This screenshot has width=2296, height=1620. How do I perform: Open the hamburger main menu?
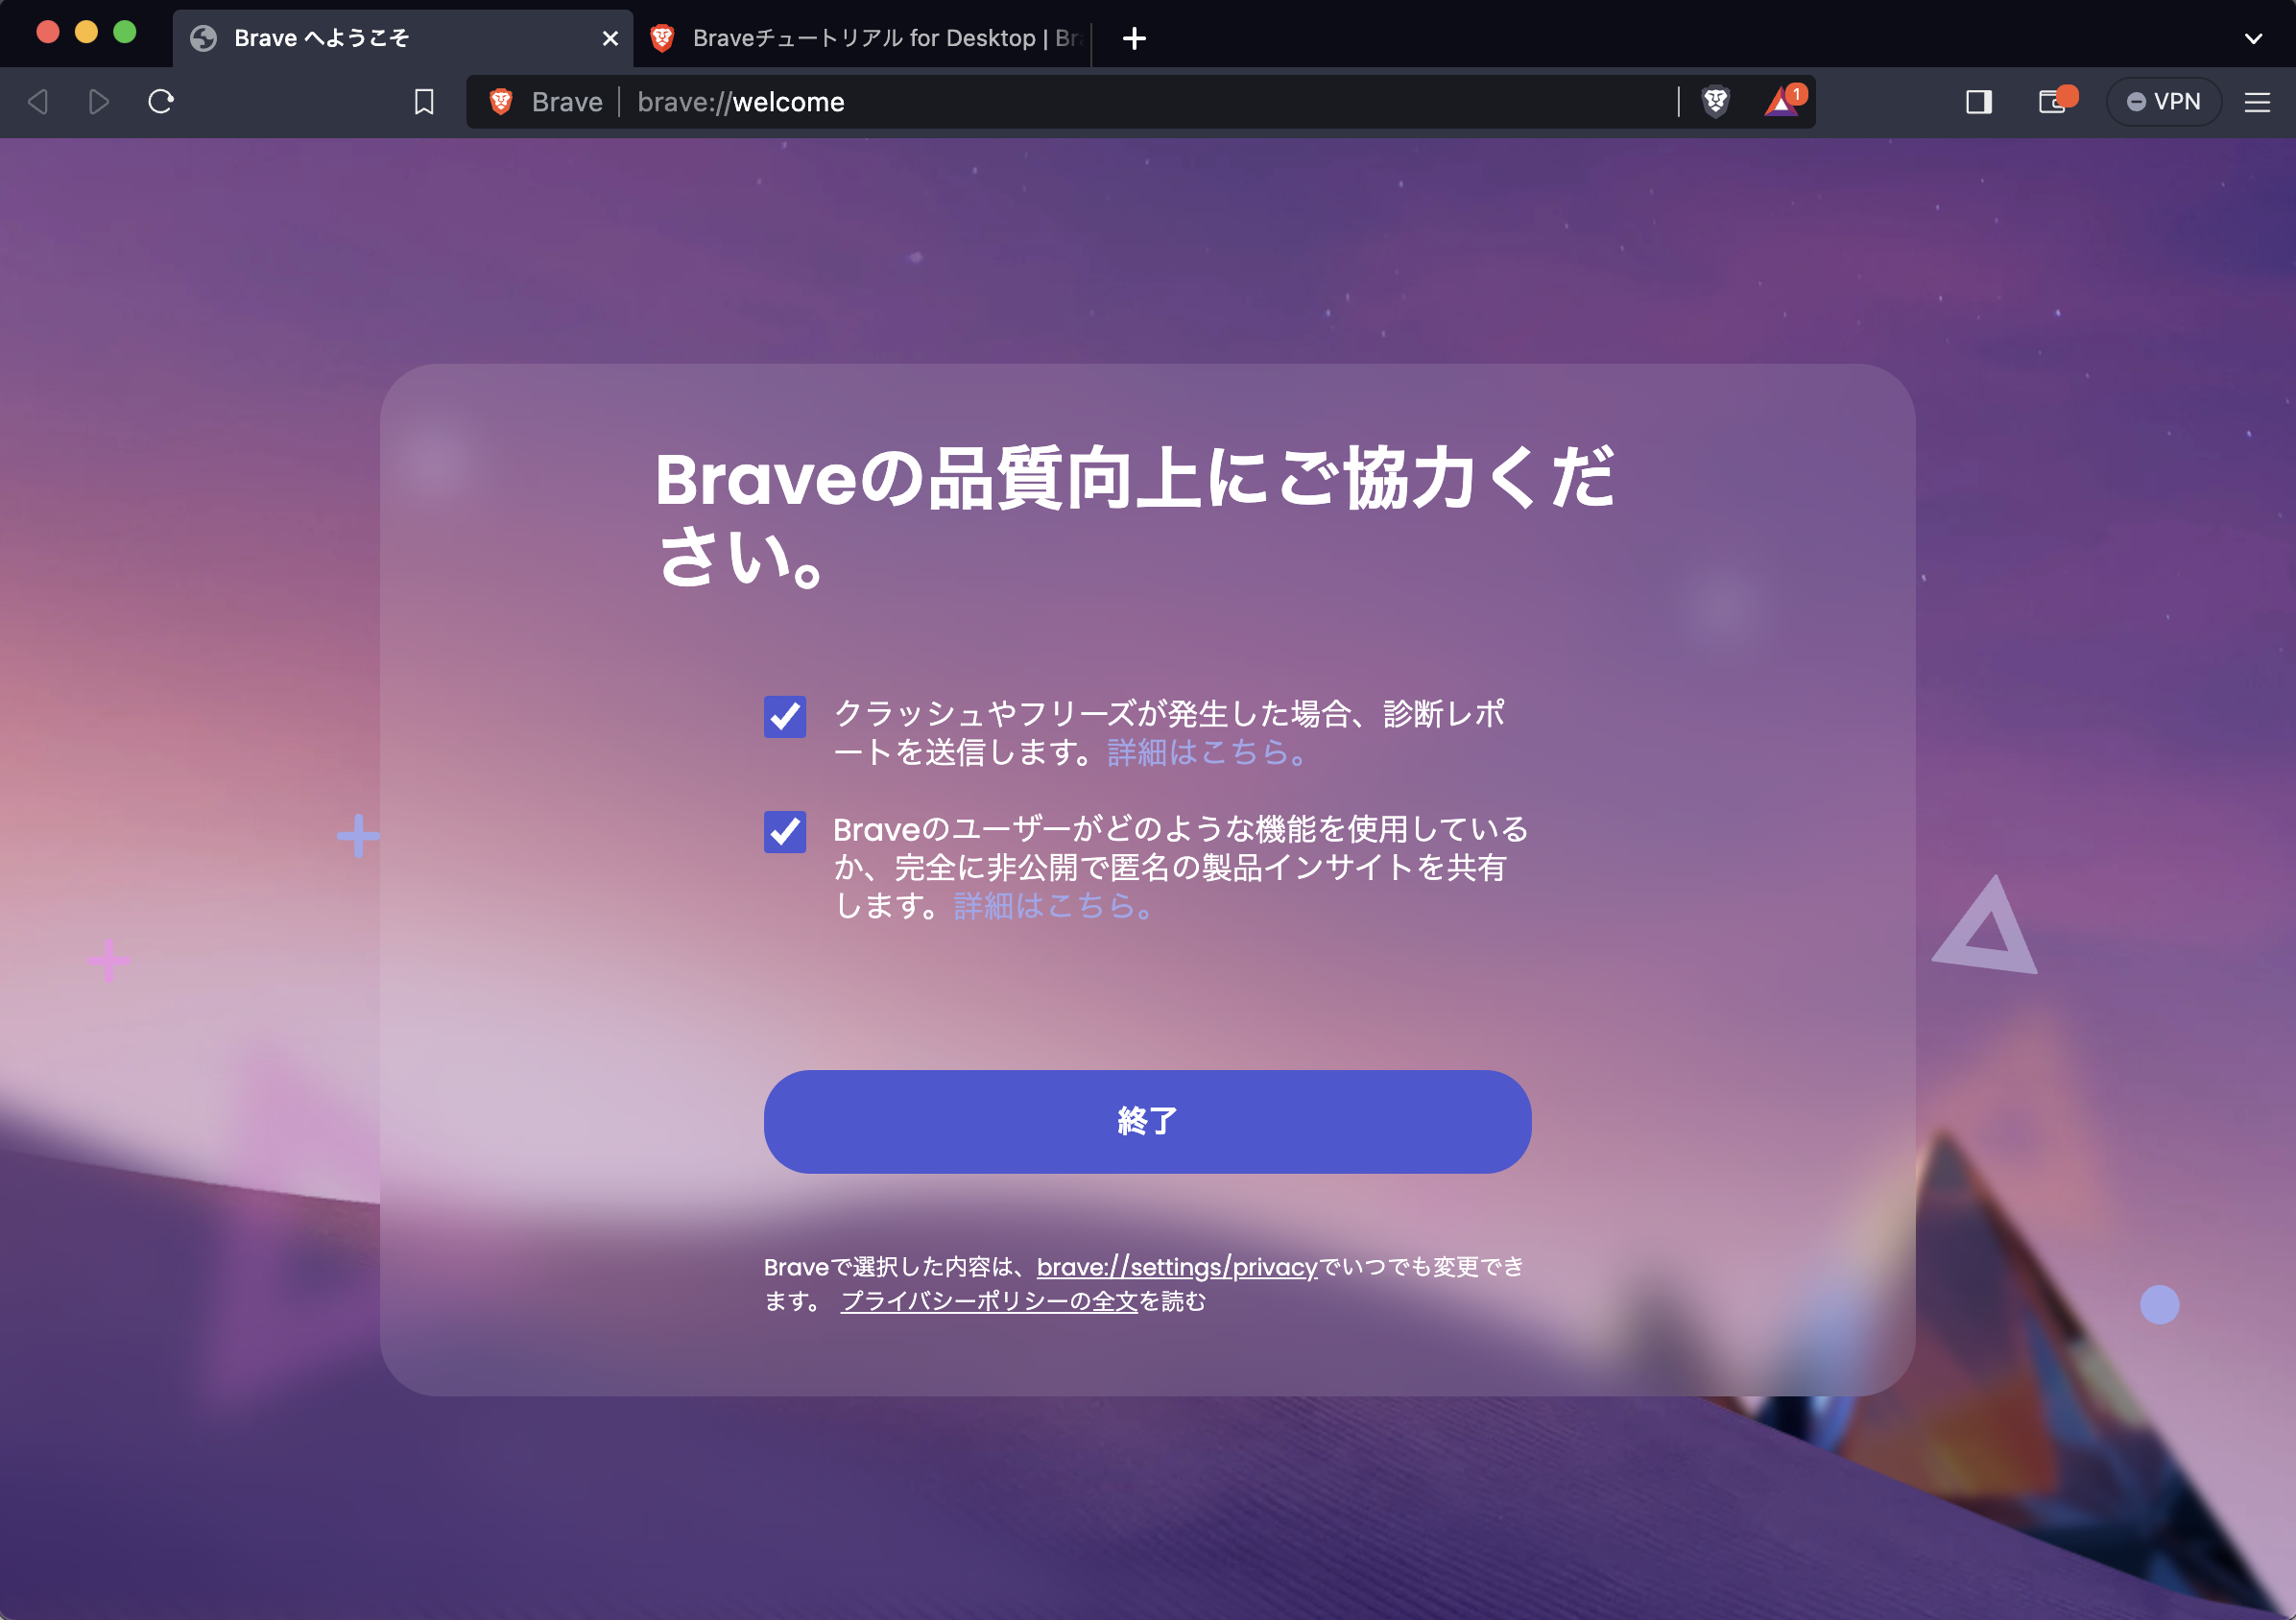coord(2257,101)
